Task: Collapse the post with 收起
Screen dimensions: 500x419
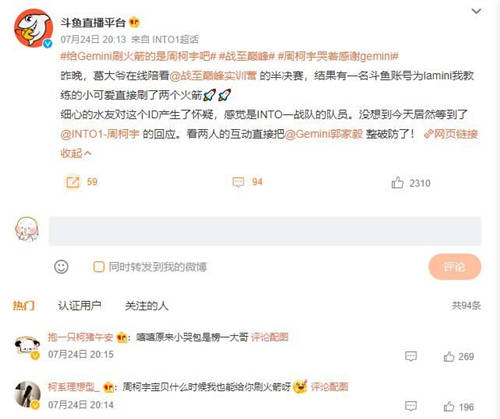Action: (76, 153)
